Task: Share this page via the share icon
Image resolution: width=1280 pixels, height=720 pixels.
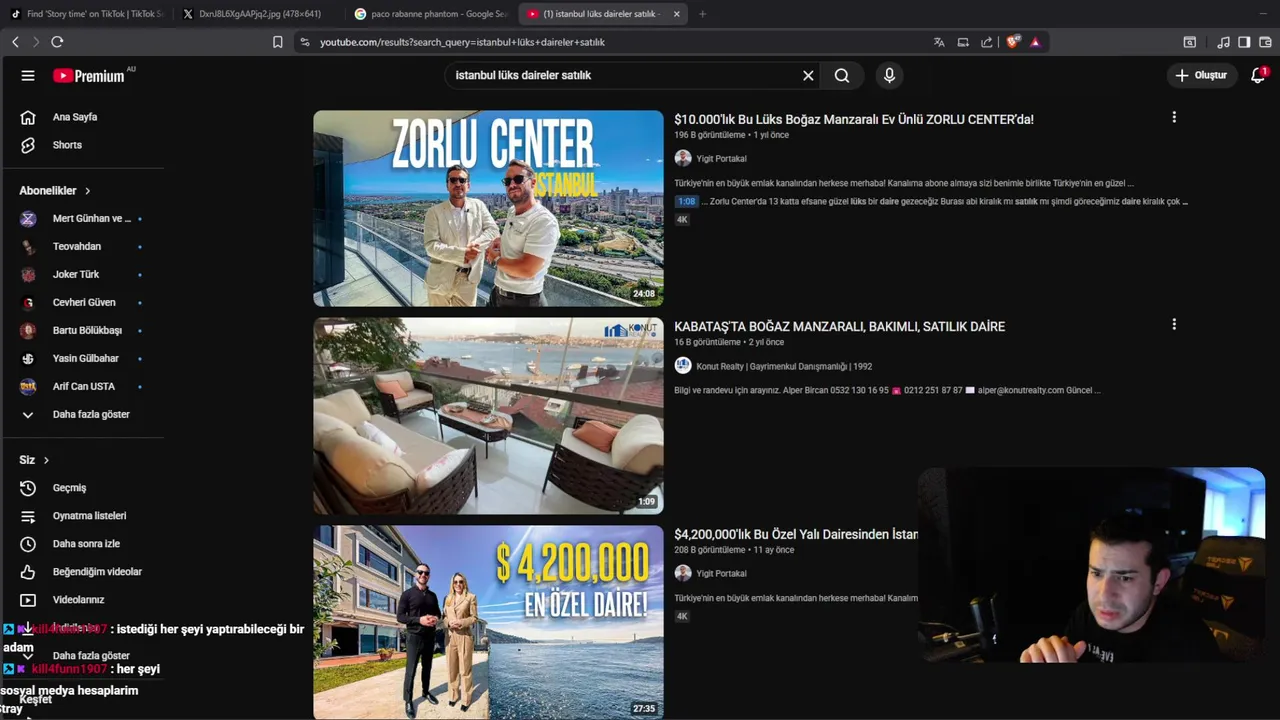Action: [x=987, y=42]
